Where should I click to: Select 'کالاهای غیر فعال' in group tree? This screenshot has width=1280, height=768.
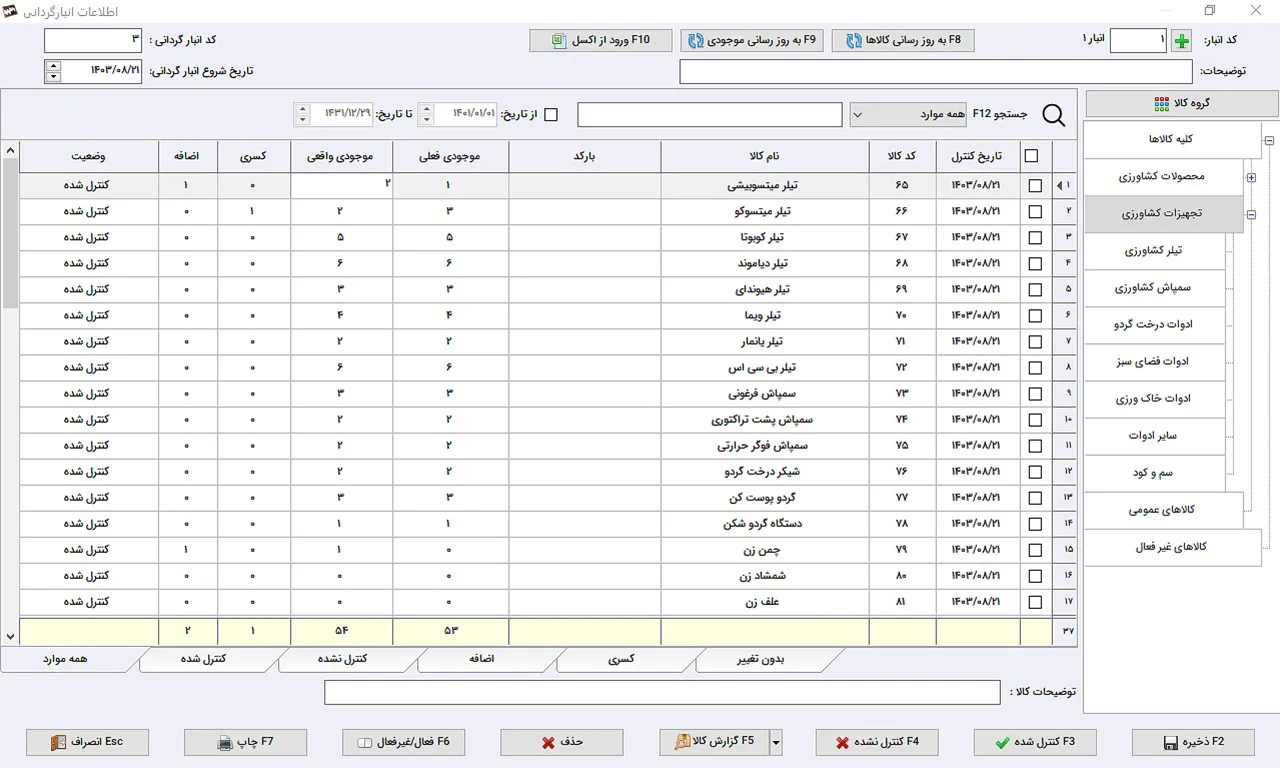pos(1173,547)
